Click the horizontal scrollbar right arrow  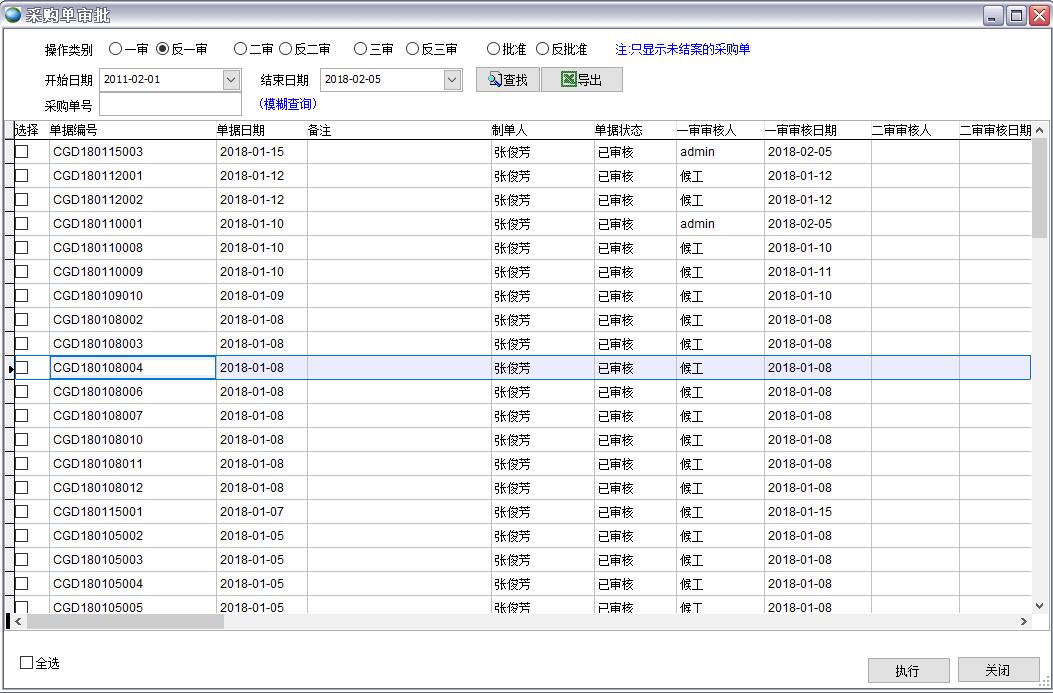click(1023, 622)
